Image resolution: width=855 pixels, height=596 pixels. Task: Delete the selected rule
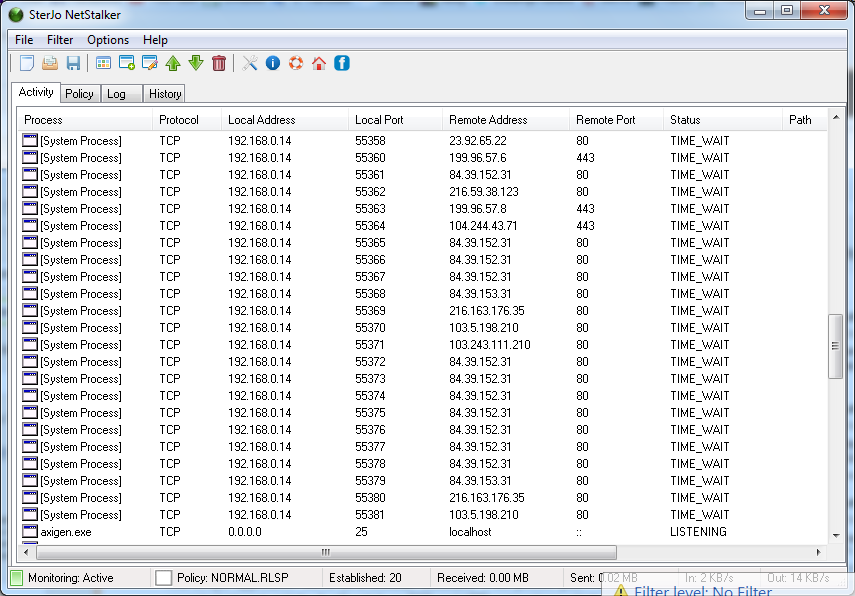tap(219, 63)
